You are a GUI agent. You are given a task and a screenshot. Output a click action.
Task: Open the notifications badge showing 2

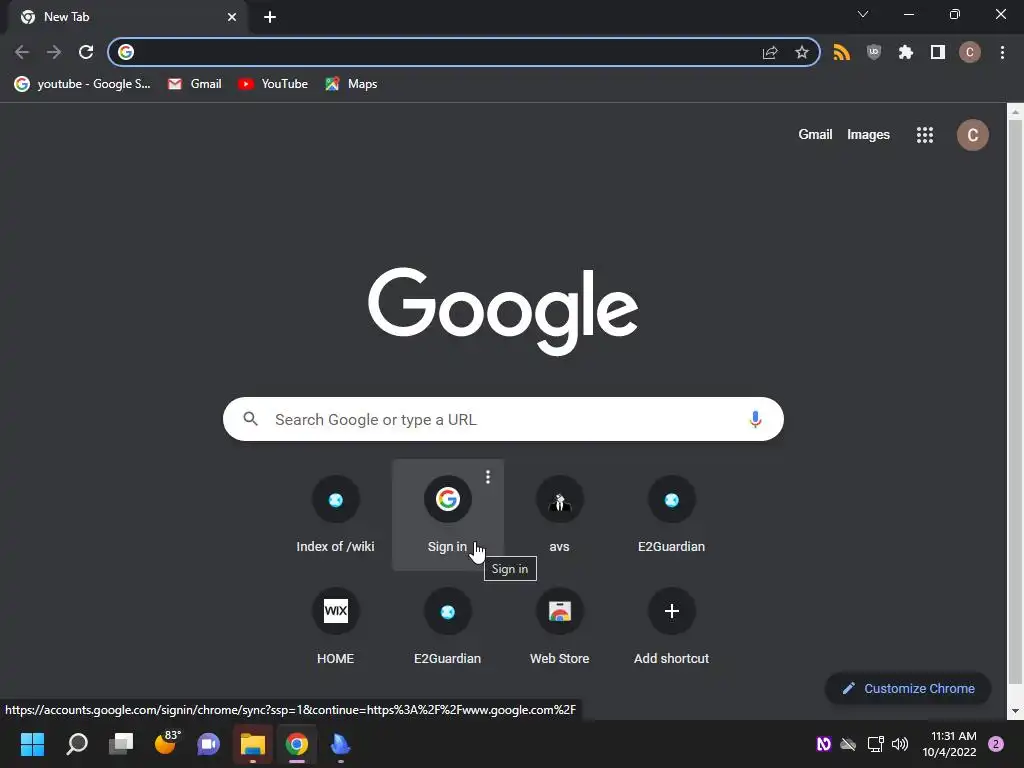pyautogui.click(x=996, y=744)
